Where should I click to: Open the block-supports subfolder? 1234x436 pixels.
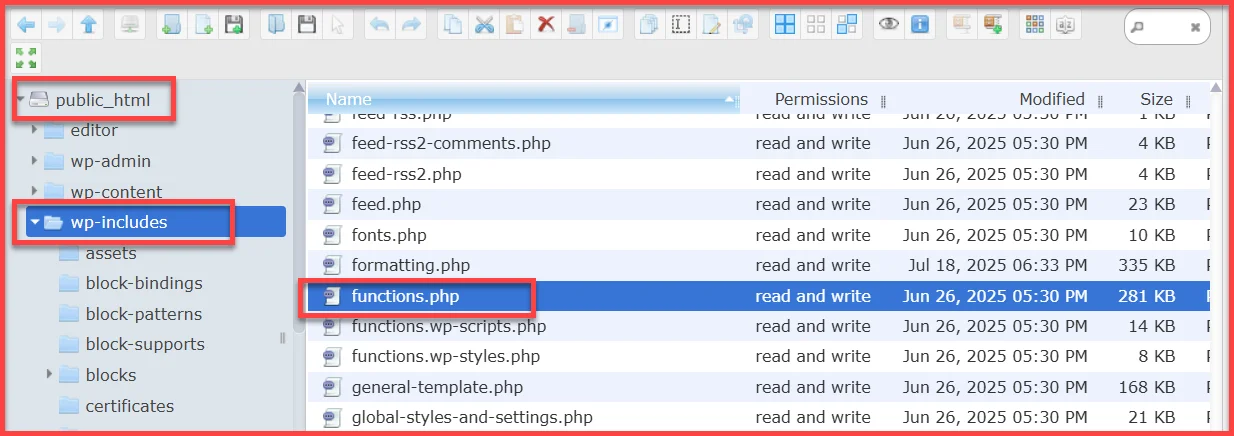click(x=145, y=344)
